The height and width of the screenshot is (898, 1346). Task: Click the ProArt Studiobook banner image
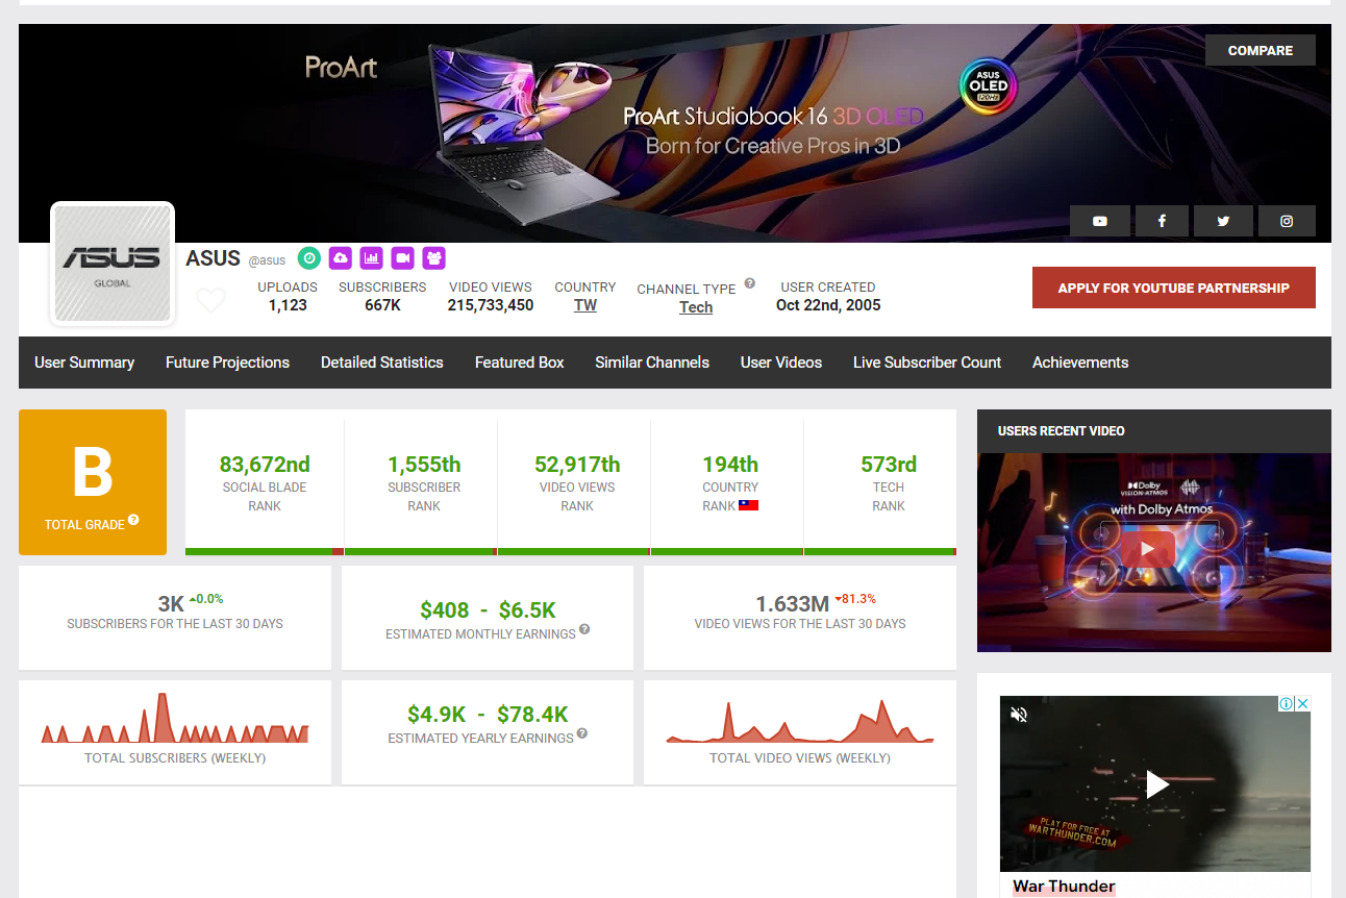675,133
